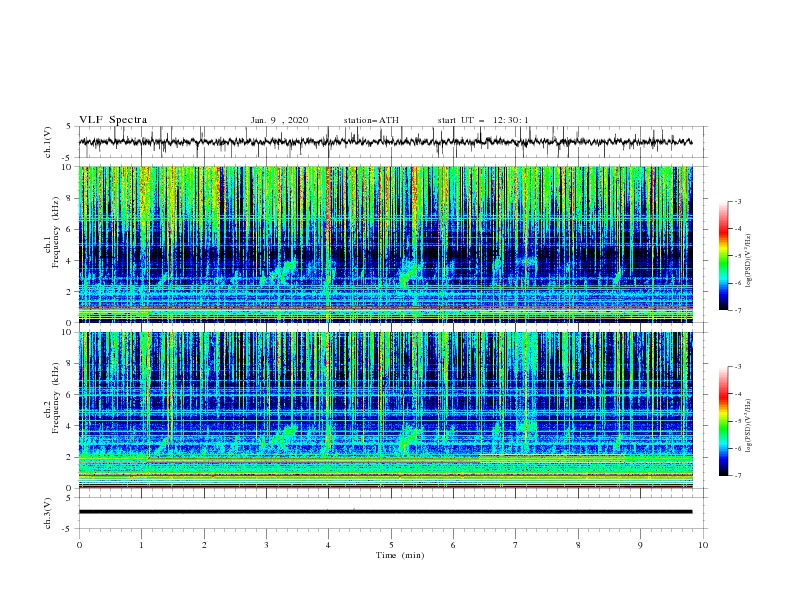Click the "-5" tick on ch.3(V) axis
This screenshot has height=612, width=792.
pos(68,529)
